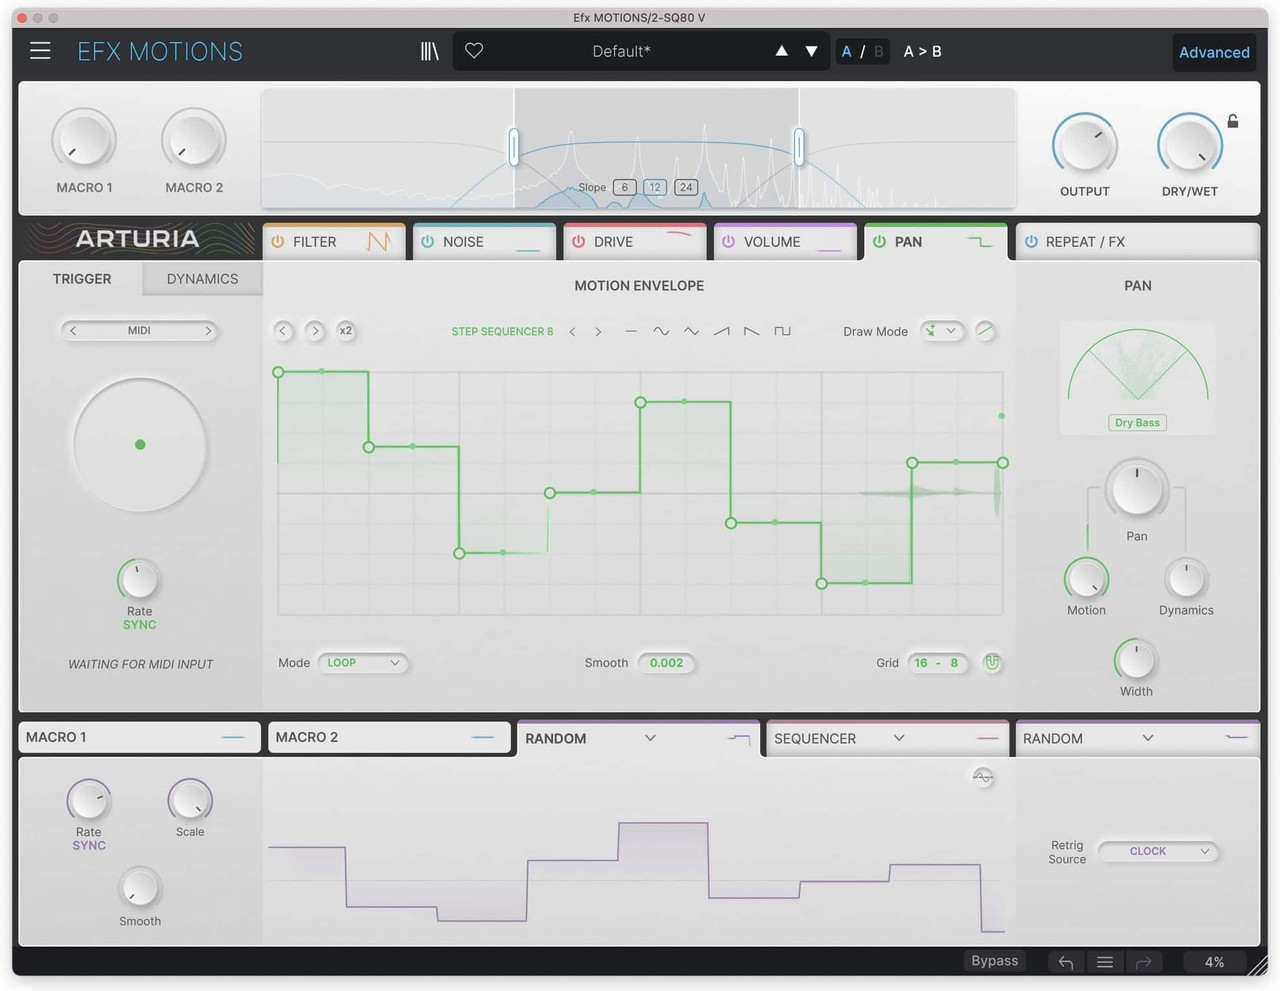Screen dimensions: 1280x991
Task: Open the Retrig Source CLOCK dropdown
Action: [x=1159, y=852]
